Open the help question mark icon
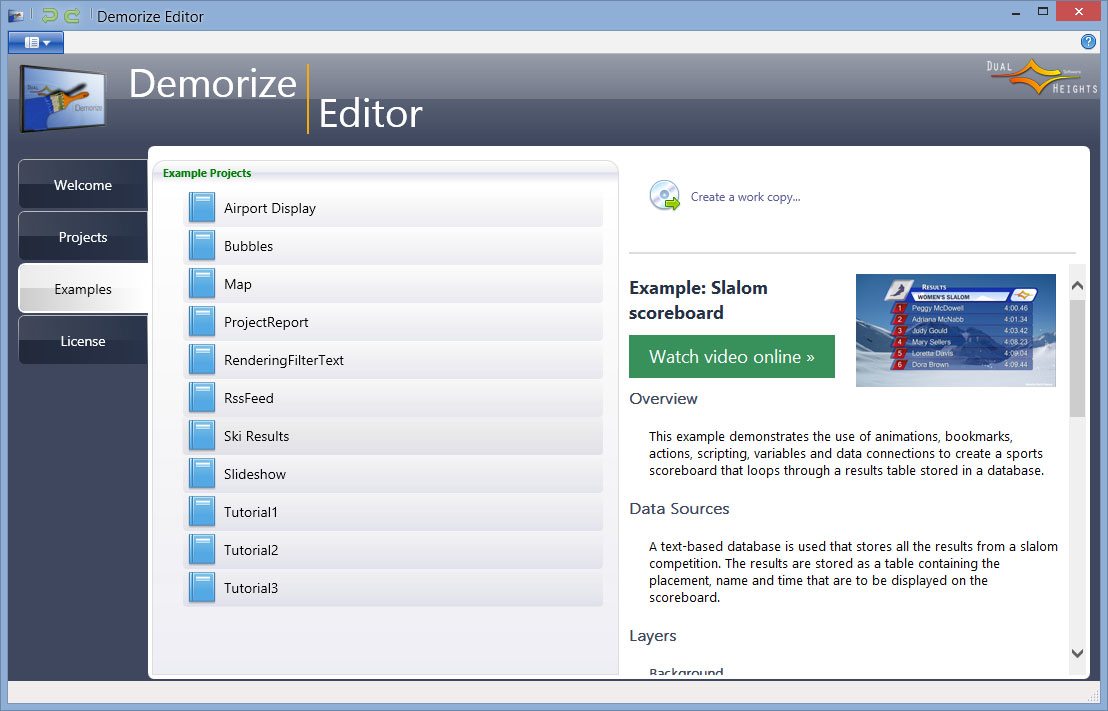This screenshot has height=711, width=1108. click(1089, 42)
